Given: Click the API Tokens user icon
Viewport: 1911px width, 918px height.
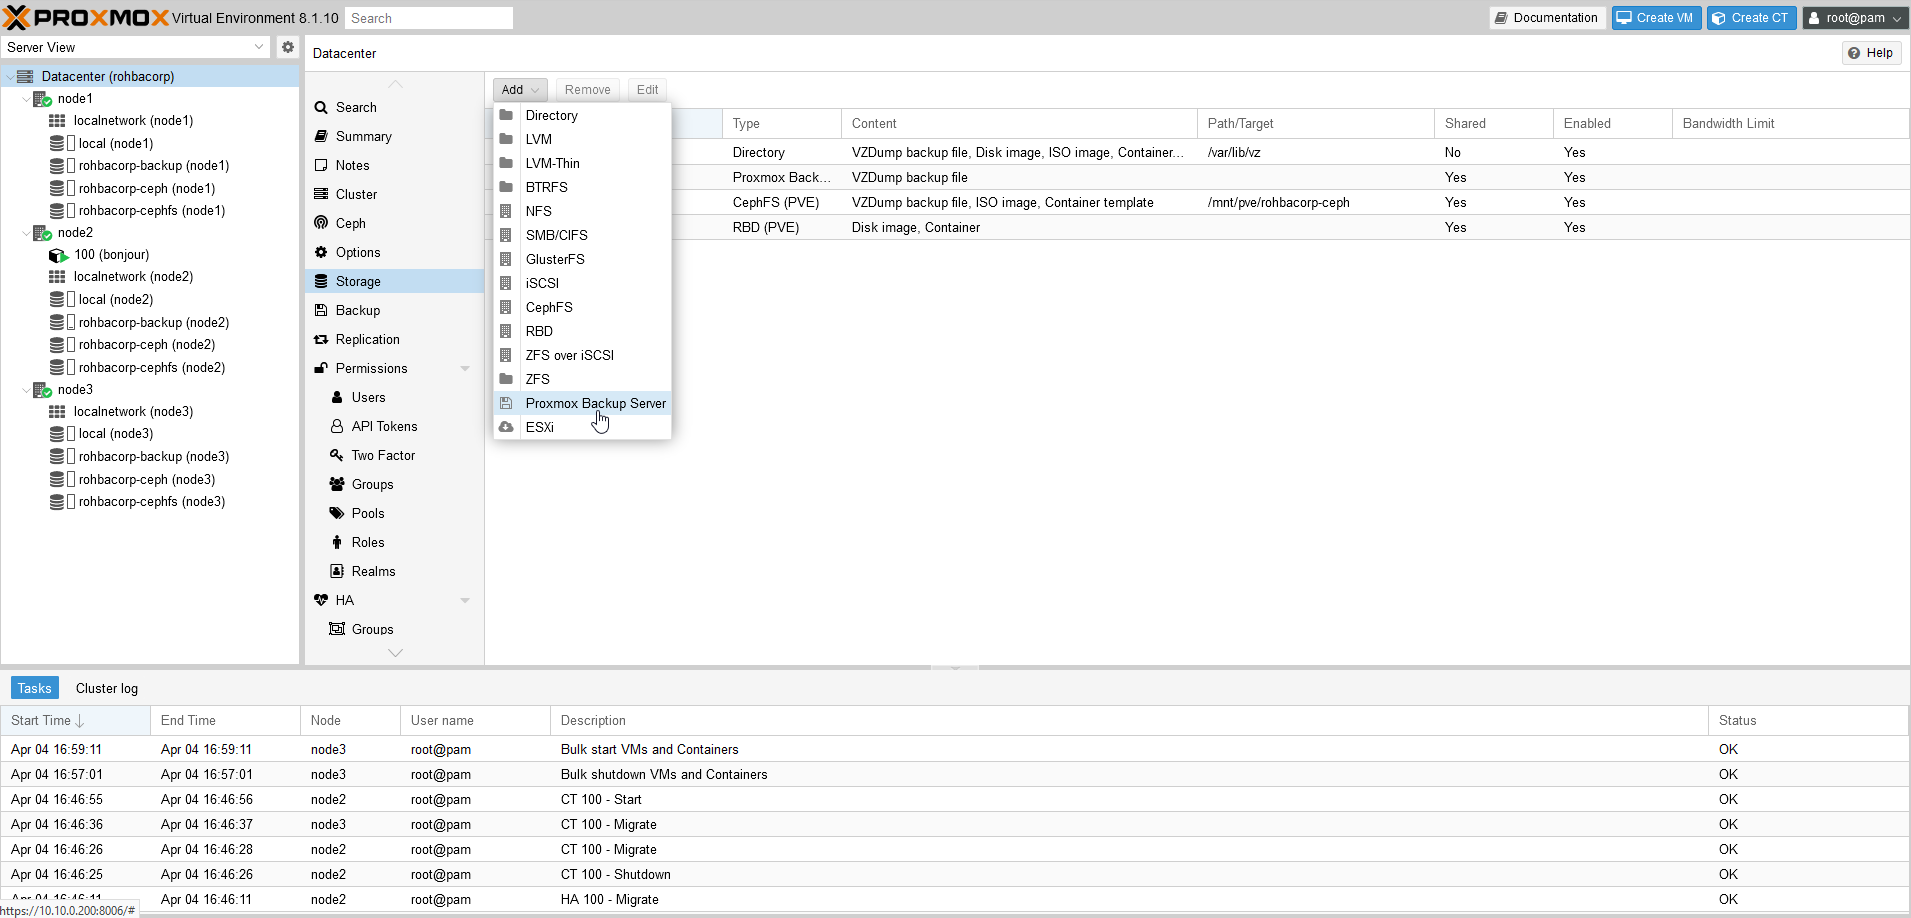Looking at the screenshot, I should [x=337, y=426].
